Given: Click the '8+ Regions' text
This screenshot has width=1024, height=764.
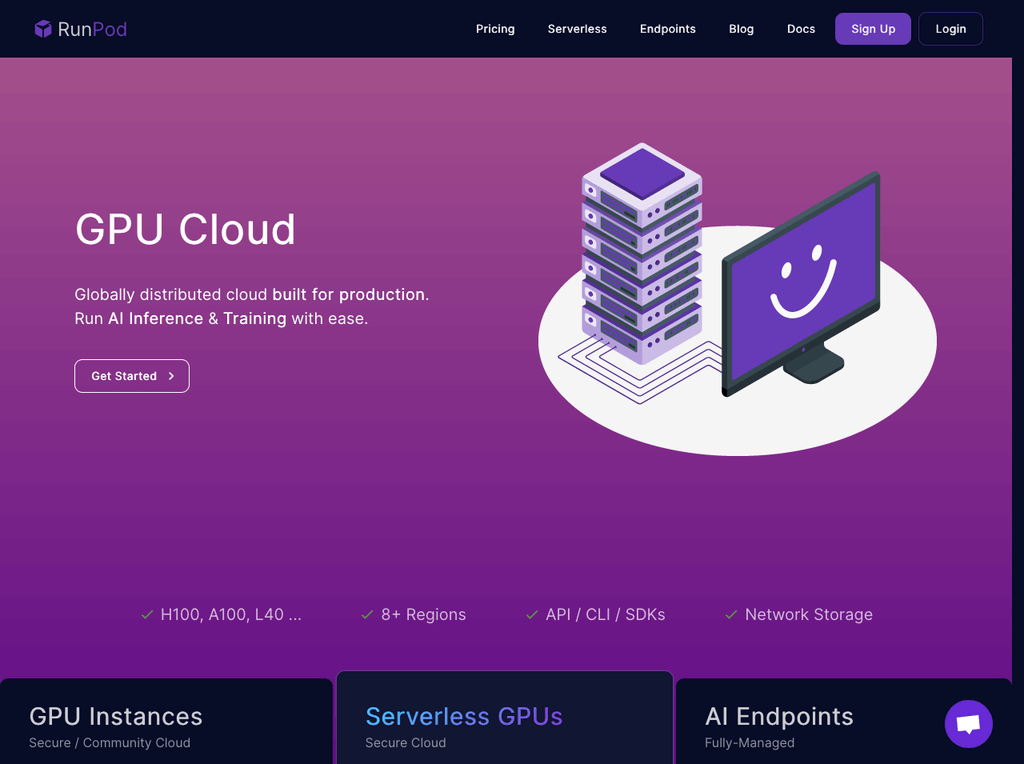Looking at the screenshot, I should click(x=423, y=614).
